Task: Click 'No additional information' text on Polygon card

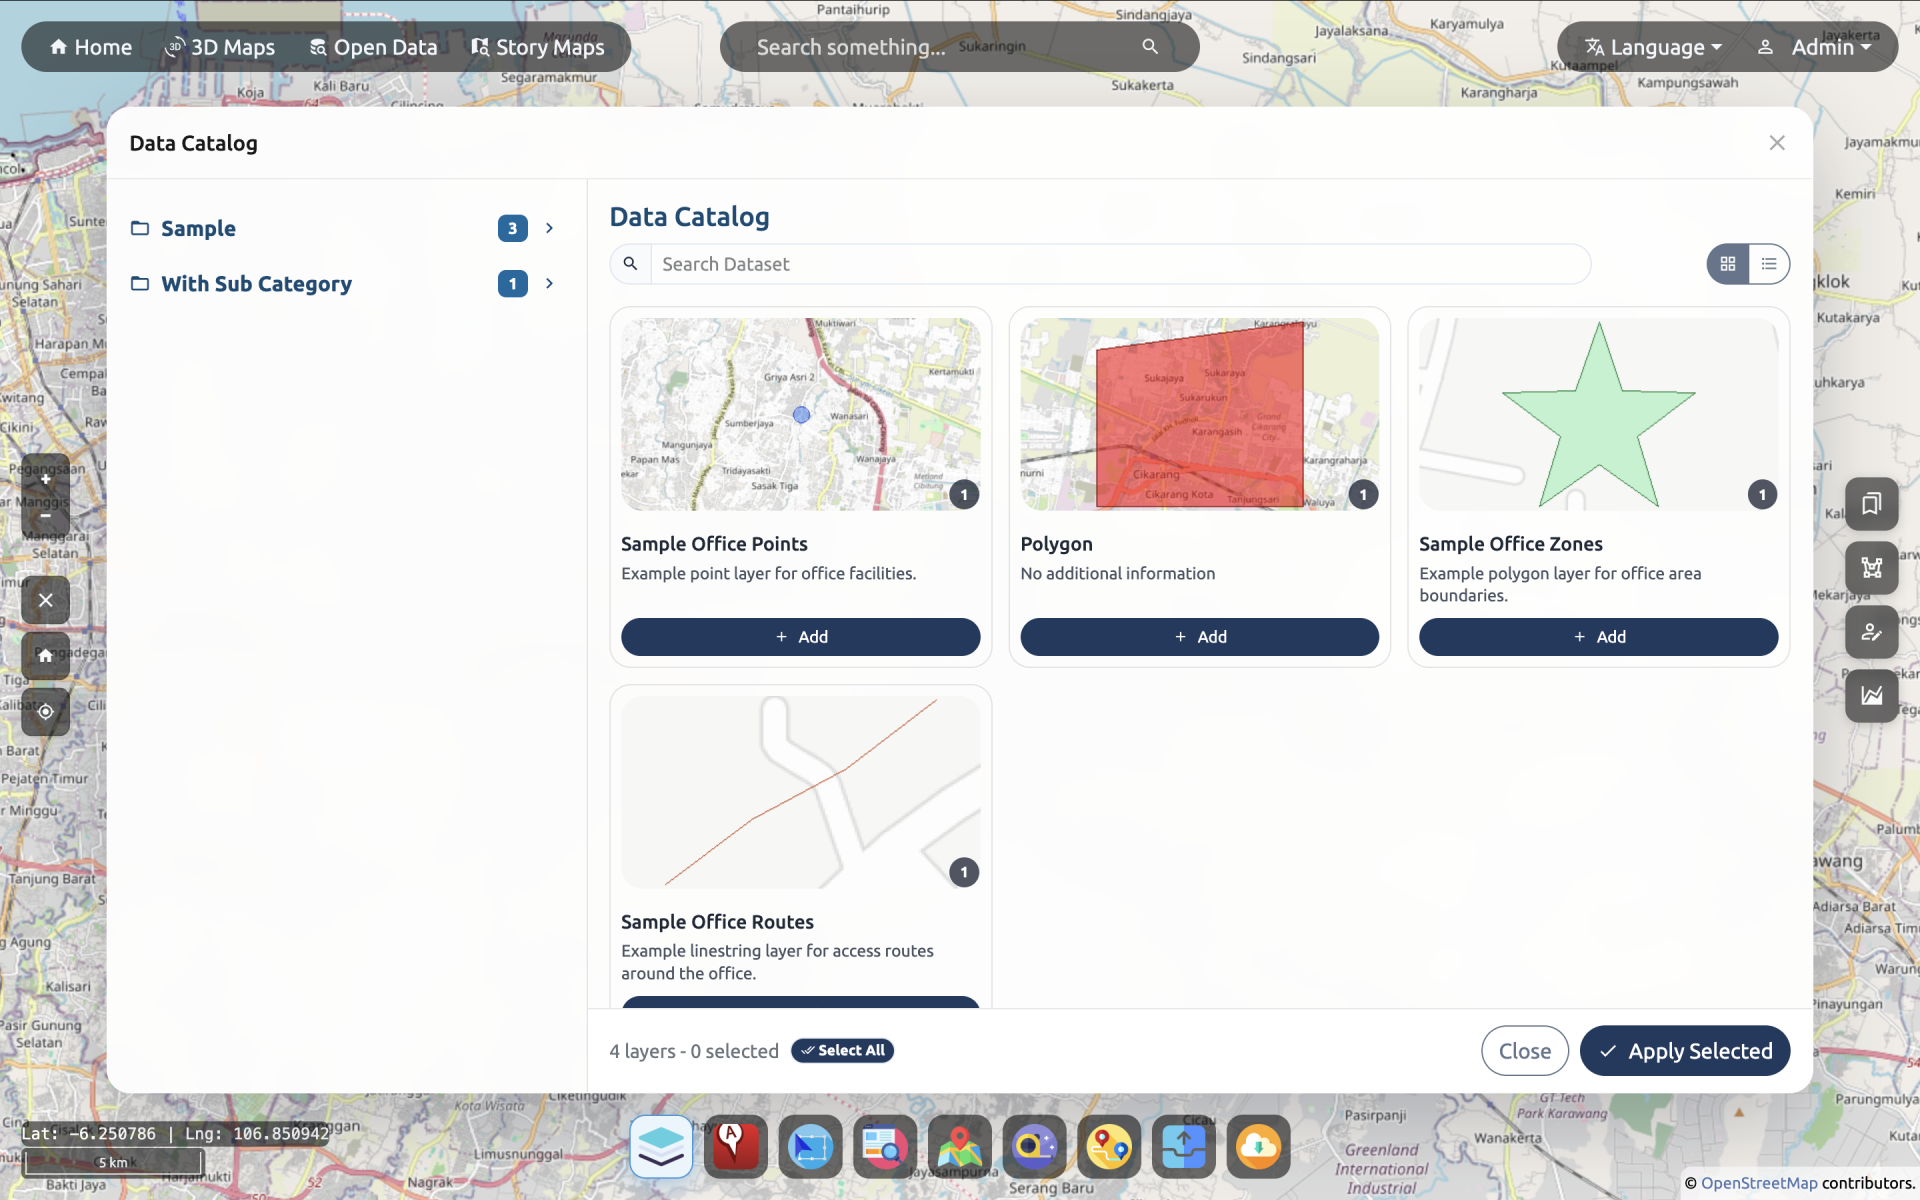Action: click(x=1117, y=574)
